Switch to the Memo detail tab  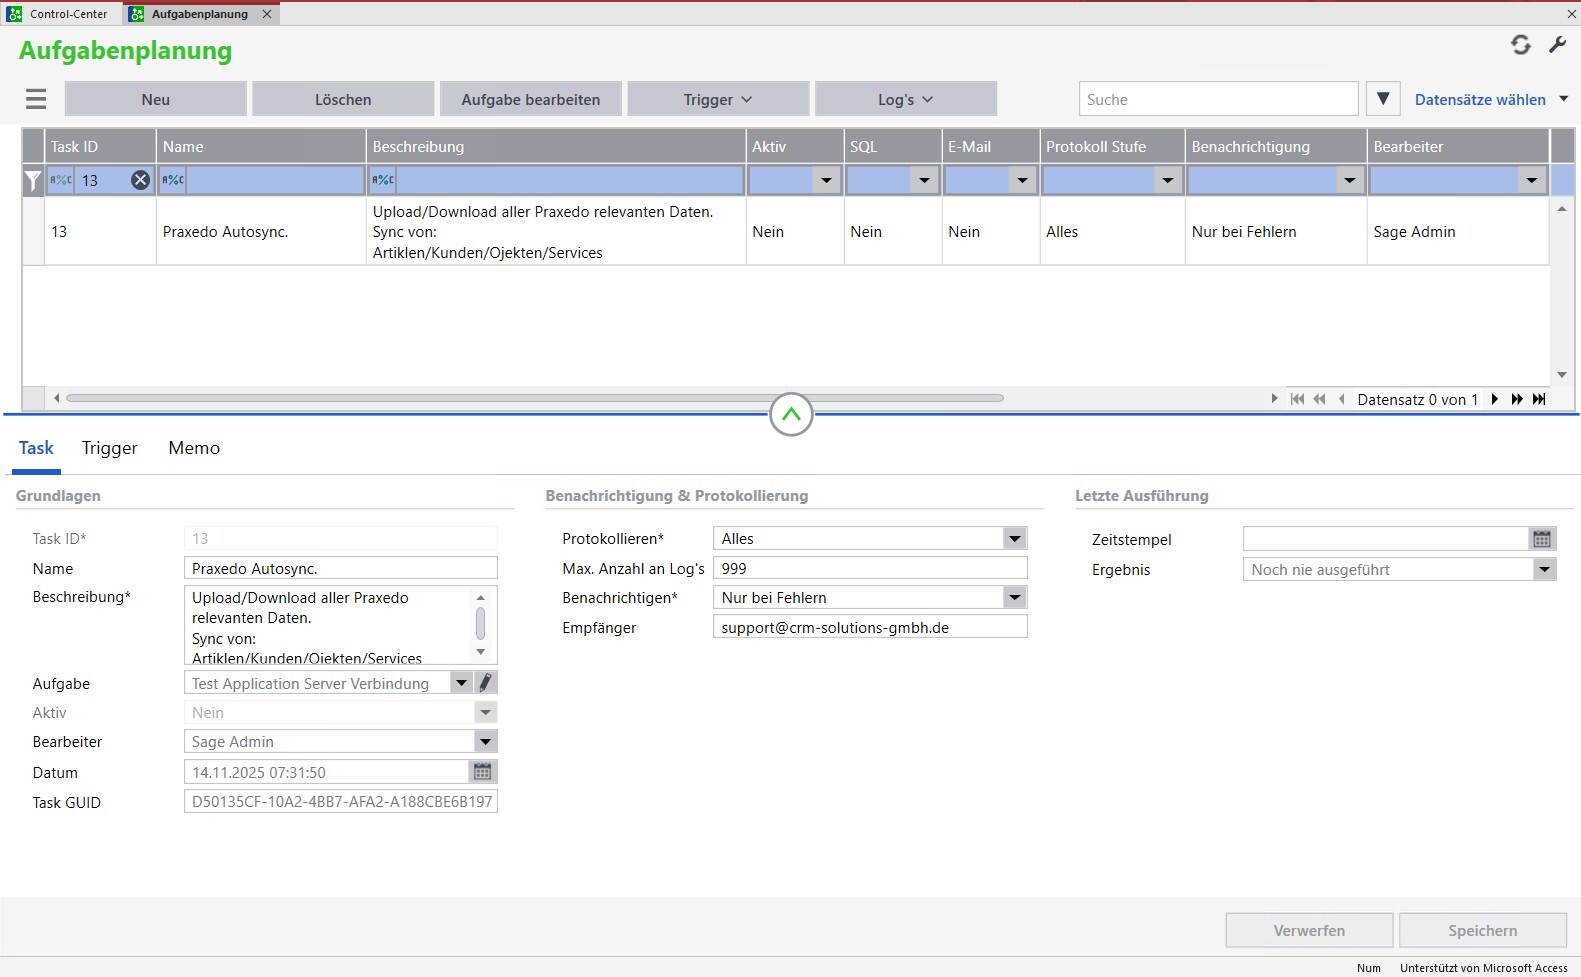[194, 448]
